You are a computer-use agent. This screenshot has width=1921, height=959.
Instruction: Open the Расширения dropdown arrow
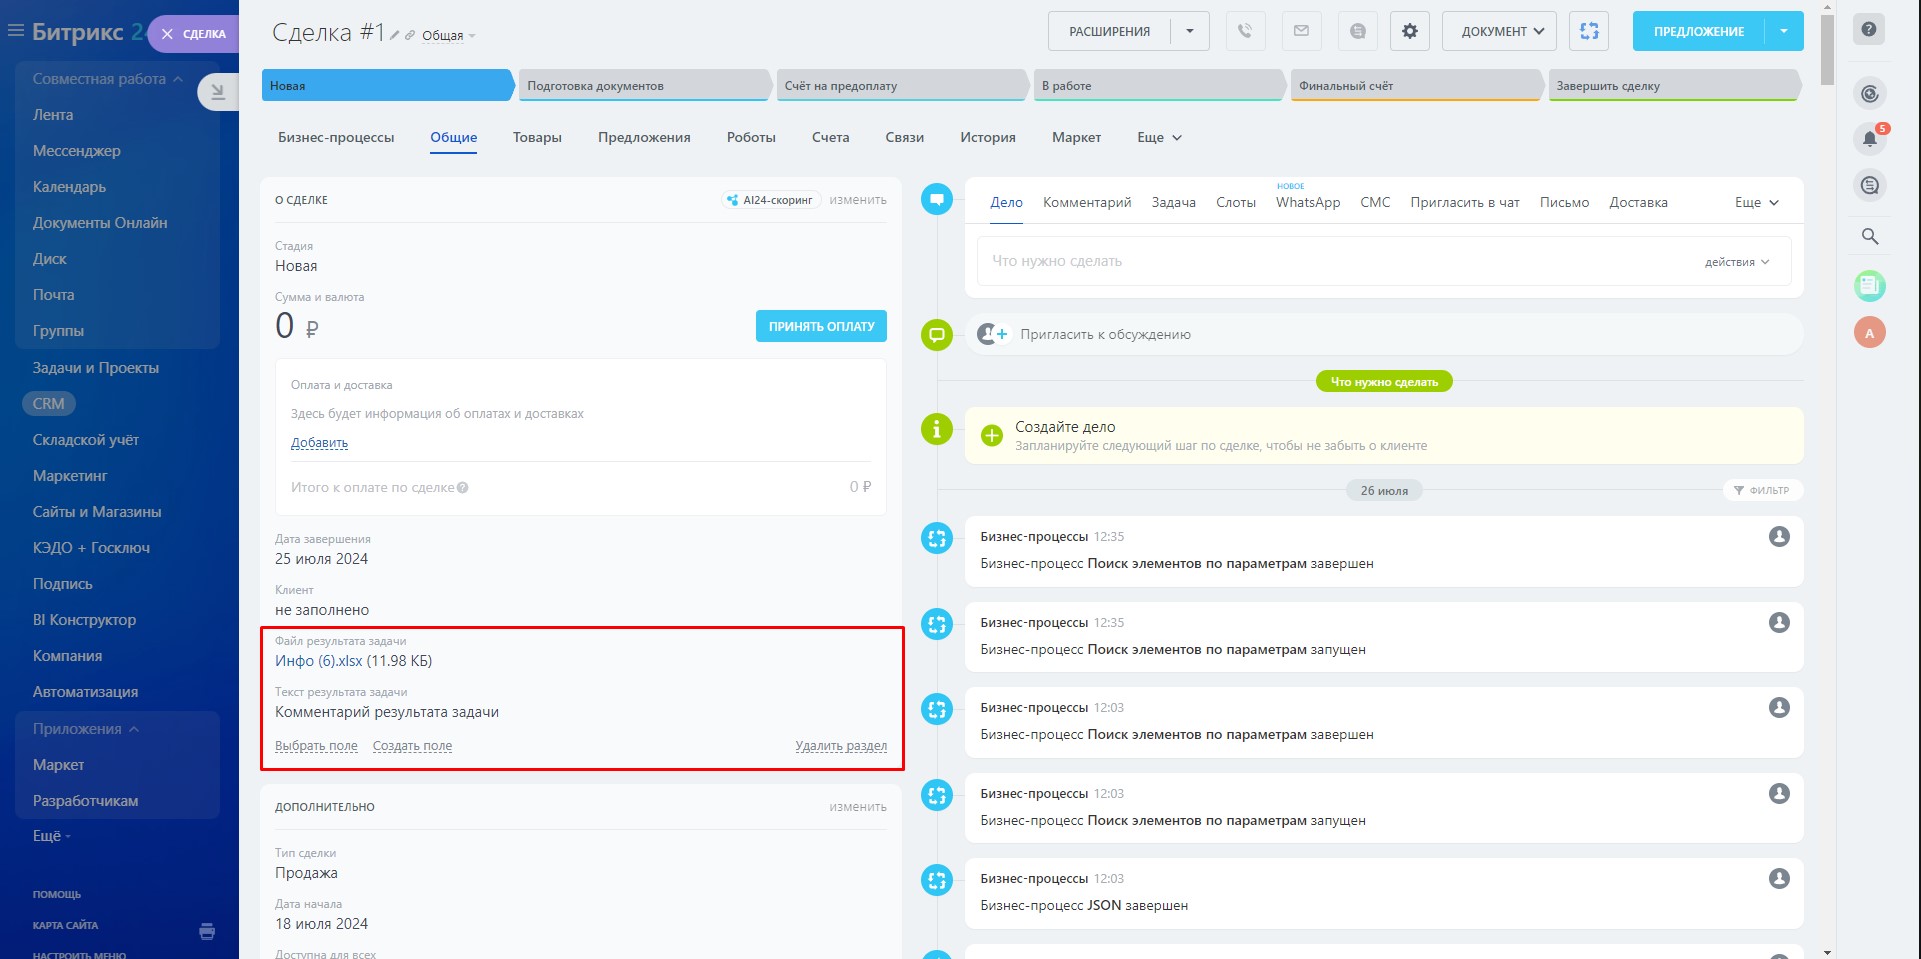point(1189,31)
